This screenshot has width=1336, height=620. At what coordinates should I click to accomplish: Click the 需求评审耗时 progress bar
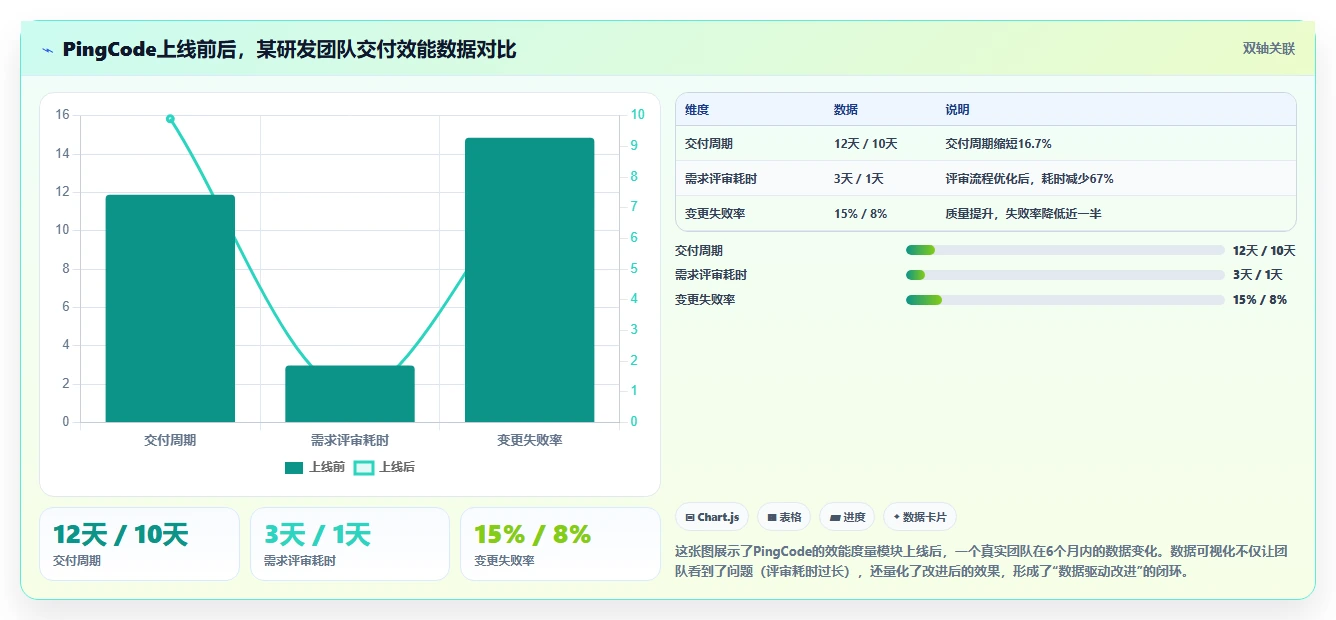tap(1065, 275)
